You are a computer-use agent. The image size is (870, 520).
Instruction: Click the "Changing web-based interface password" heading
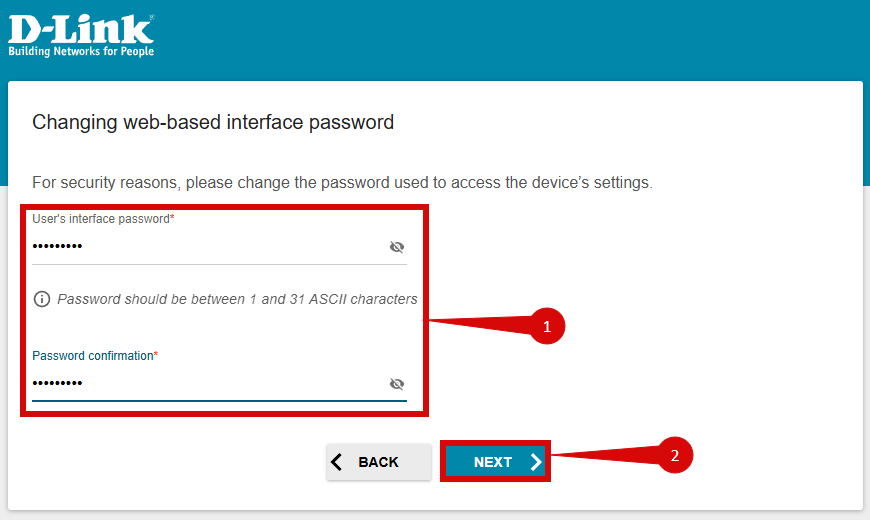(x=213, y=123)
